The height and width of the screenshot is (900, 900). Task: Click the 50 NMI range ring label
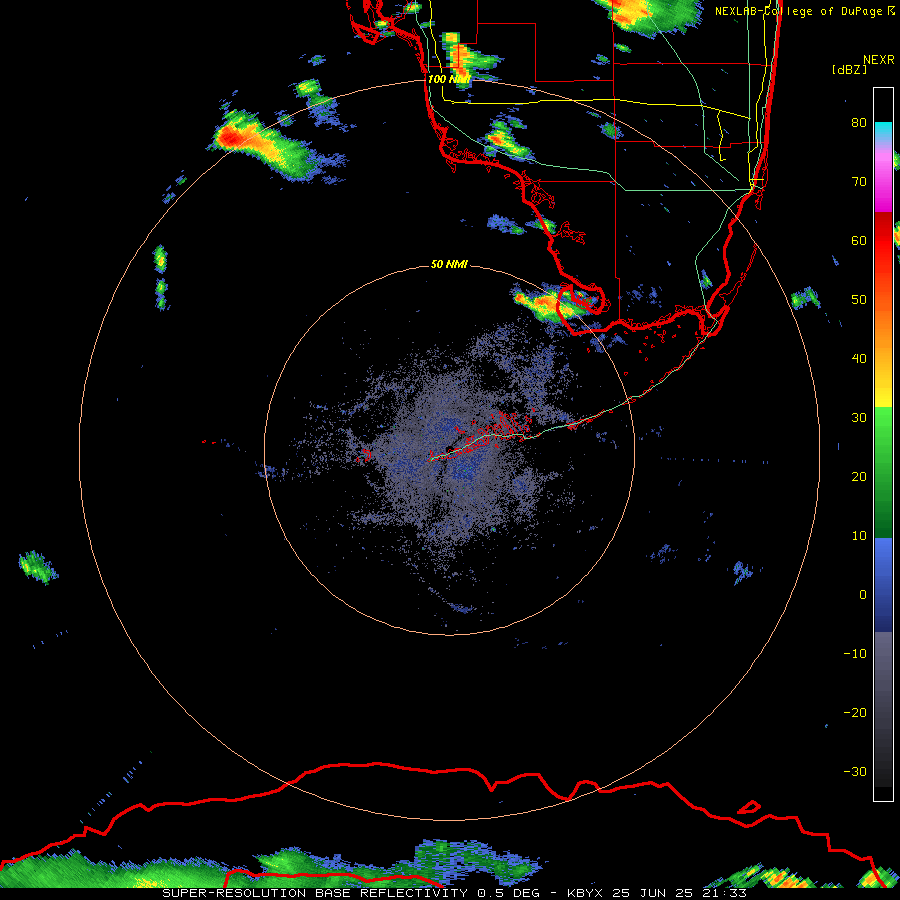pos(449,265)
